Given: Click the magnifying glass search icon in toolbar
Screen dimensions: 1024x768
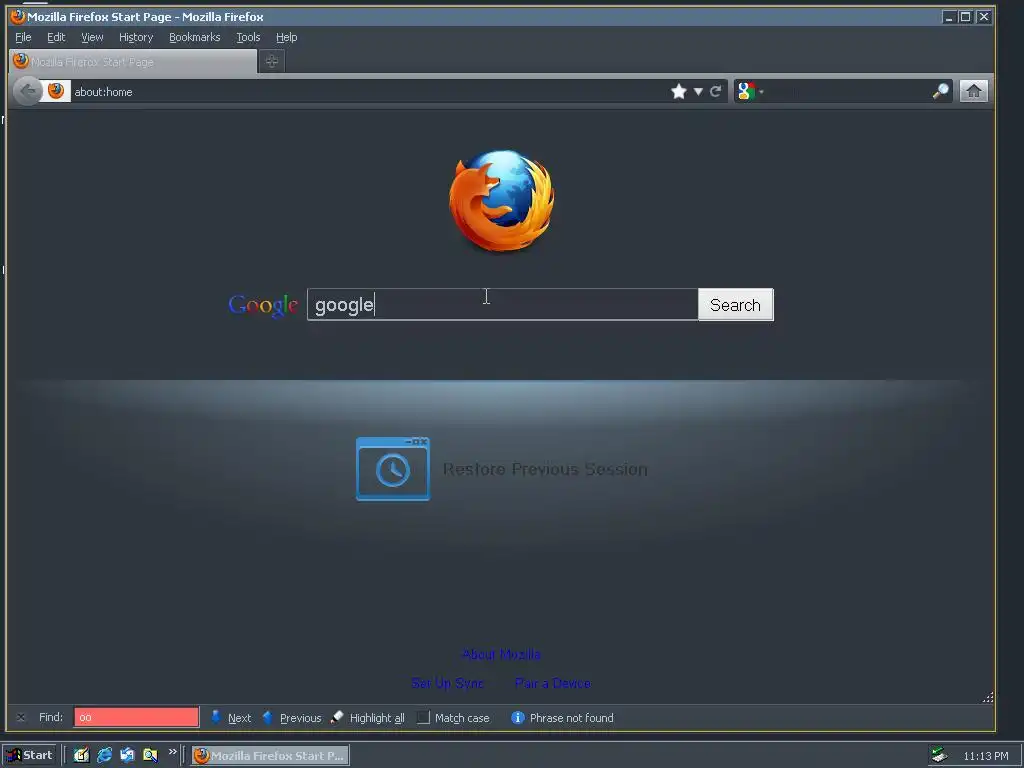Looking at the screenshot, I should tap(940, 91).
